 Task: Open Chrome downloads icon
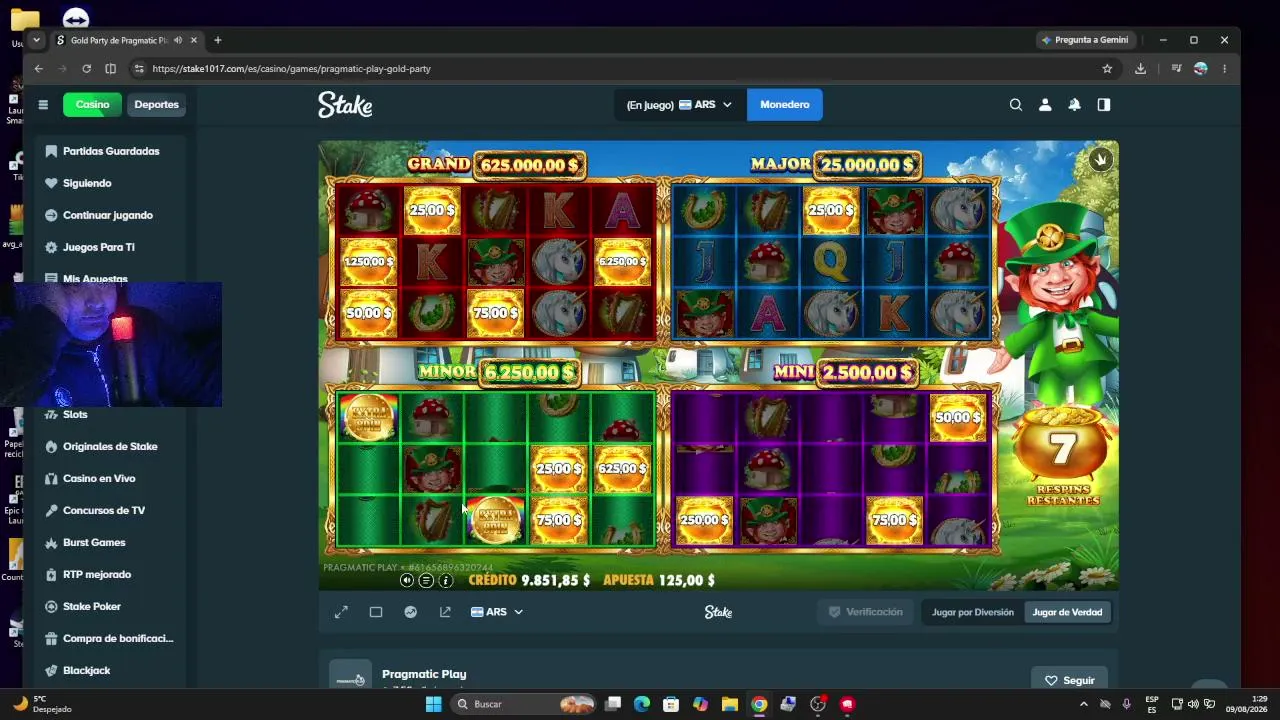[1140, 69]
